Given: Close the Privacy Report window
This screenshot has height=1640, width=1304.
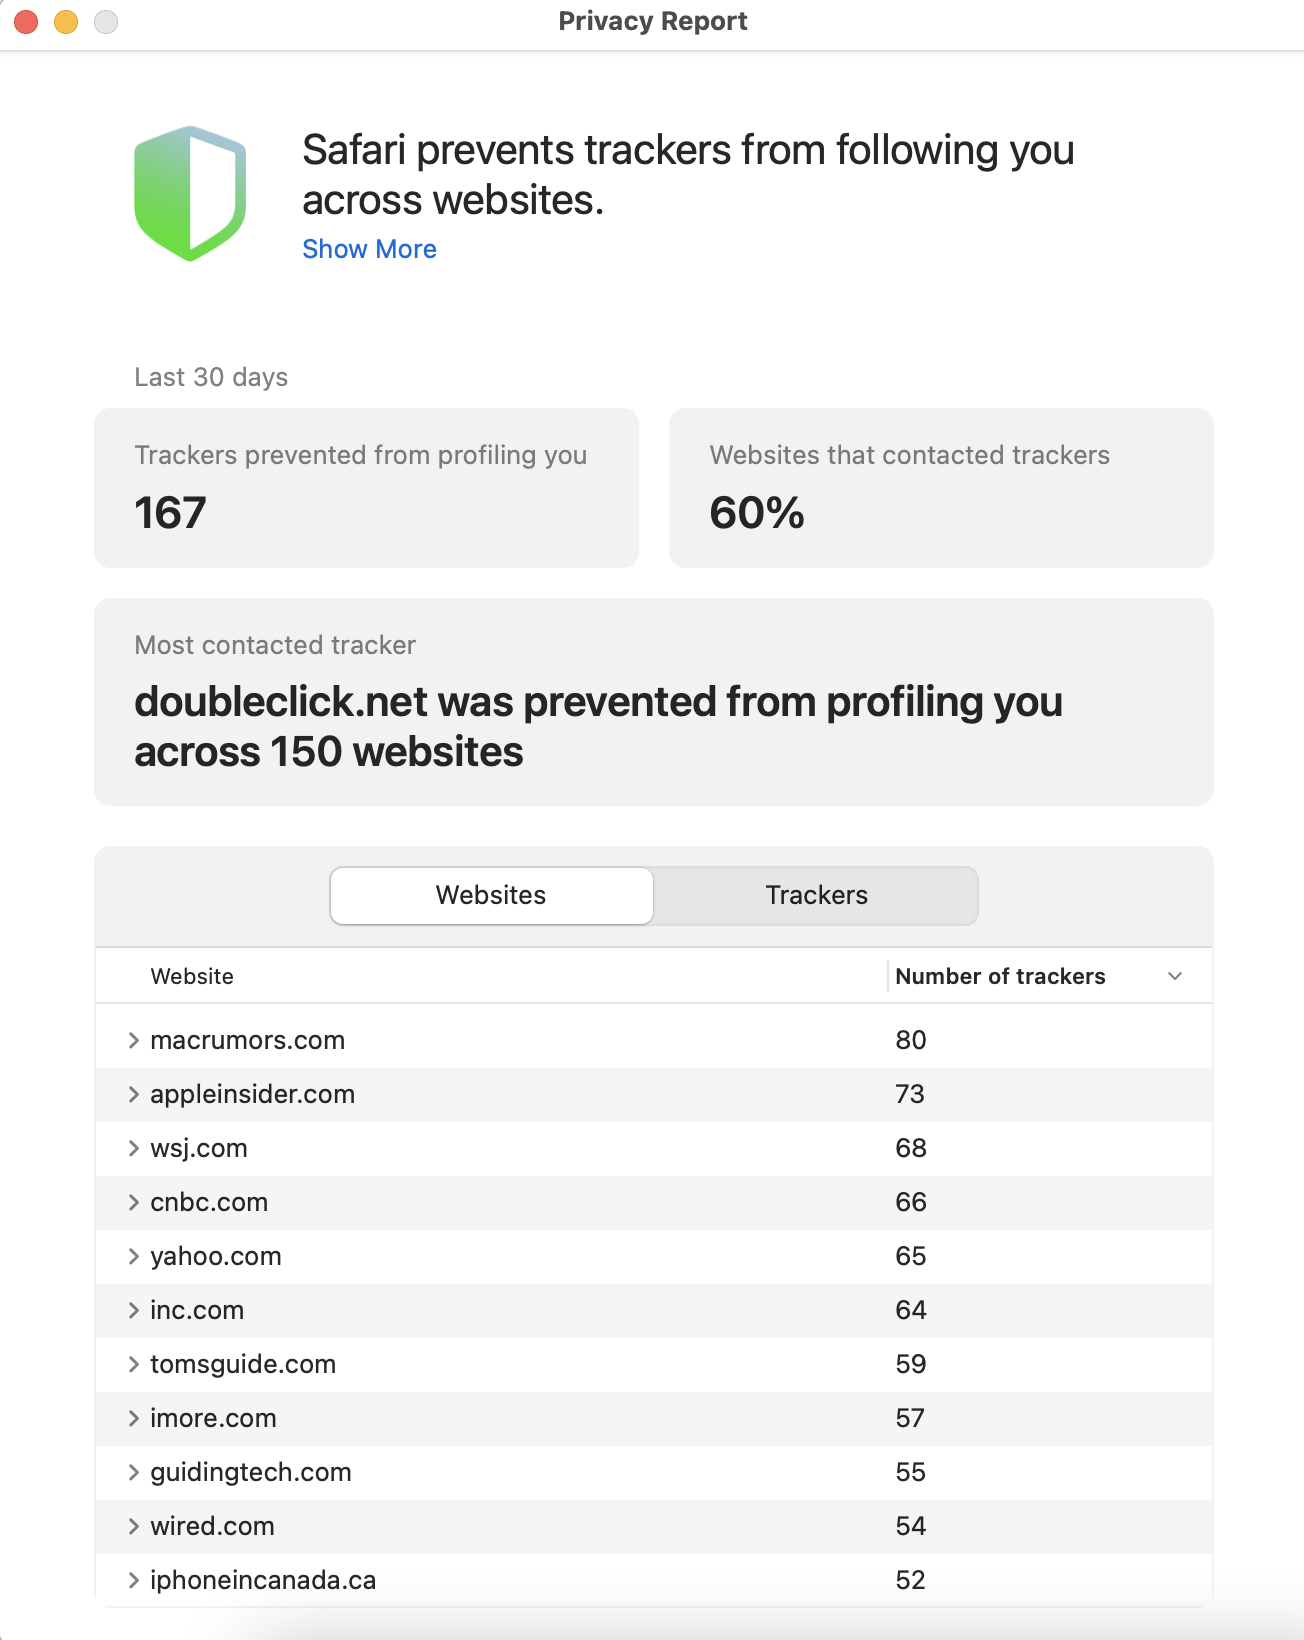Looking at the screenshot, I should click(27, 21).
